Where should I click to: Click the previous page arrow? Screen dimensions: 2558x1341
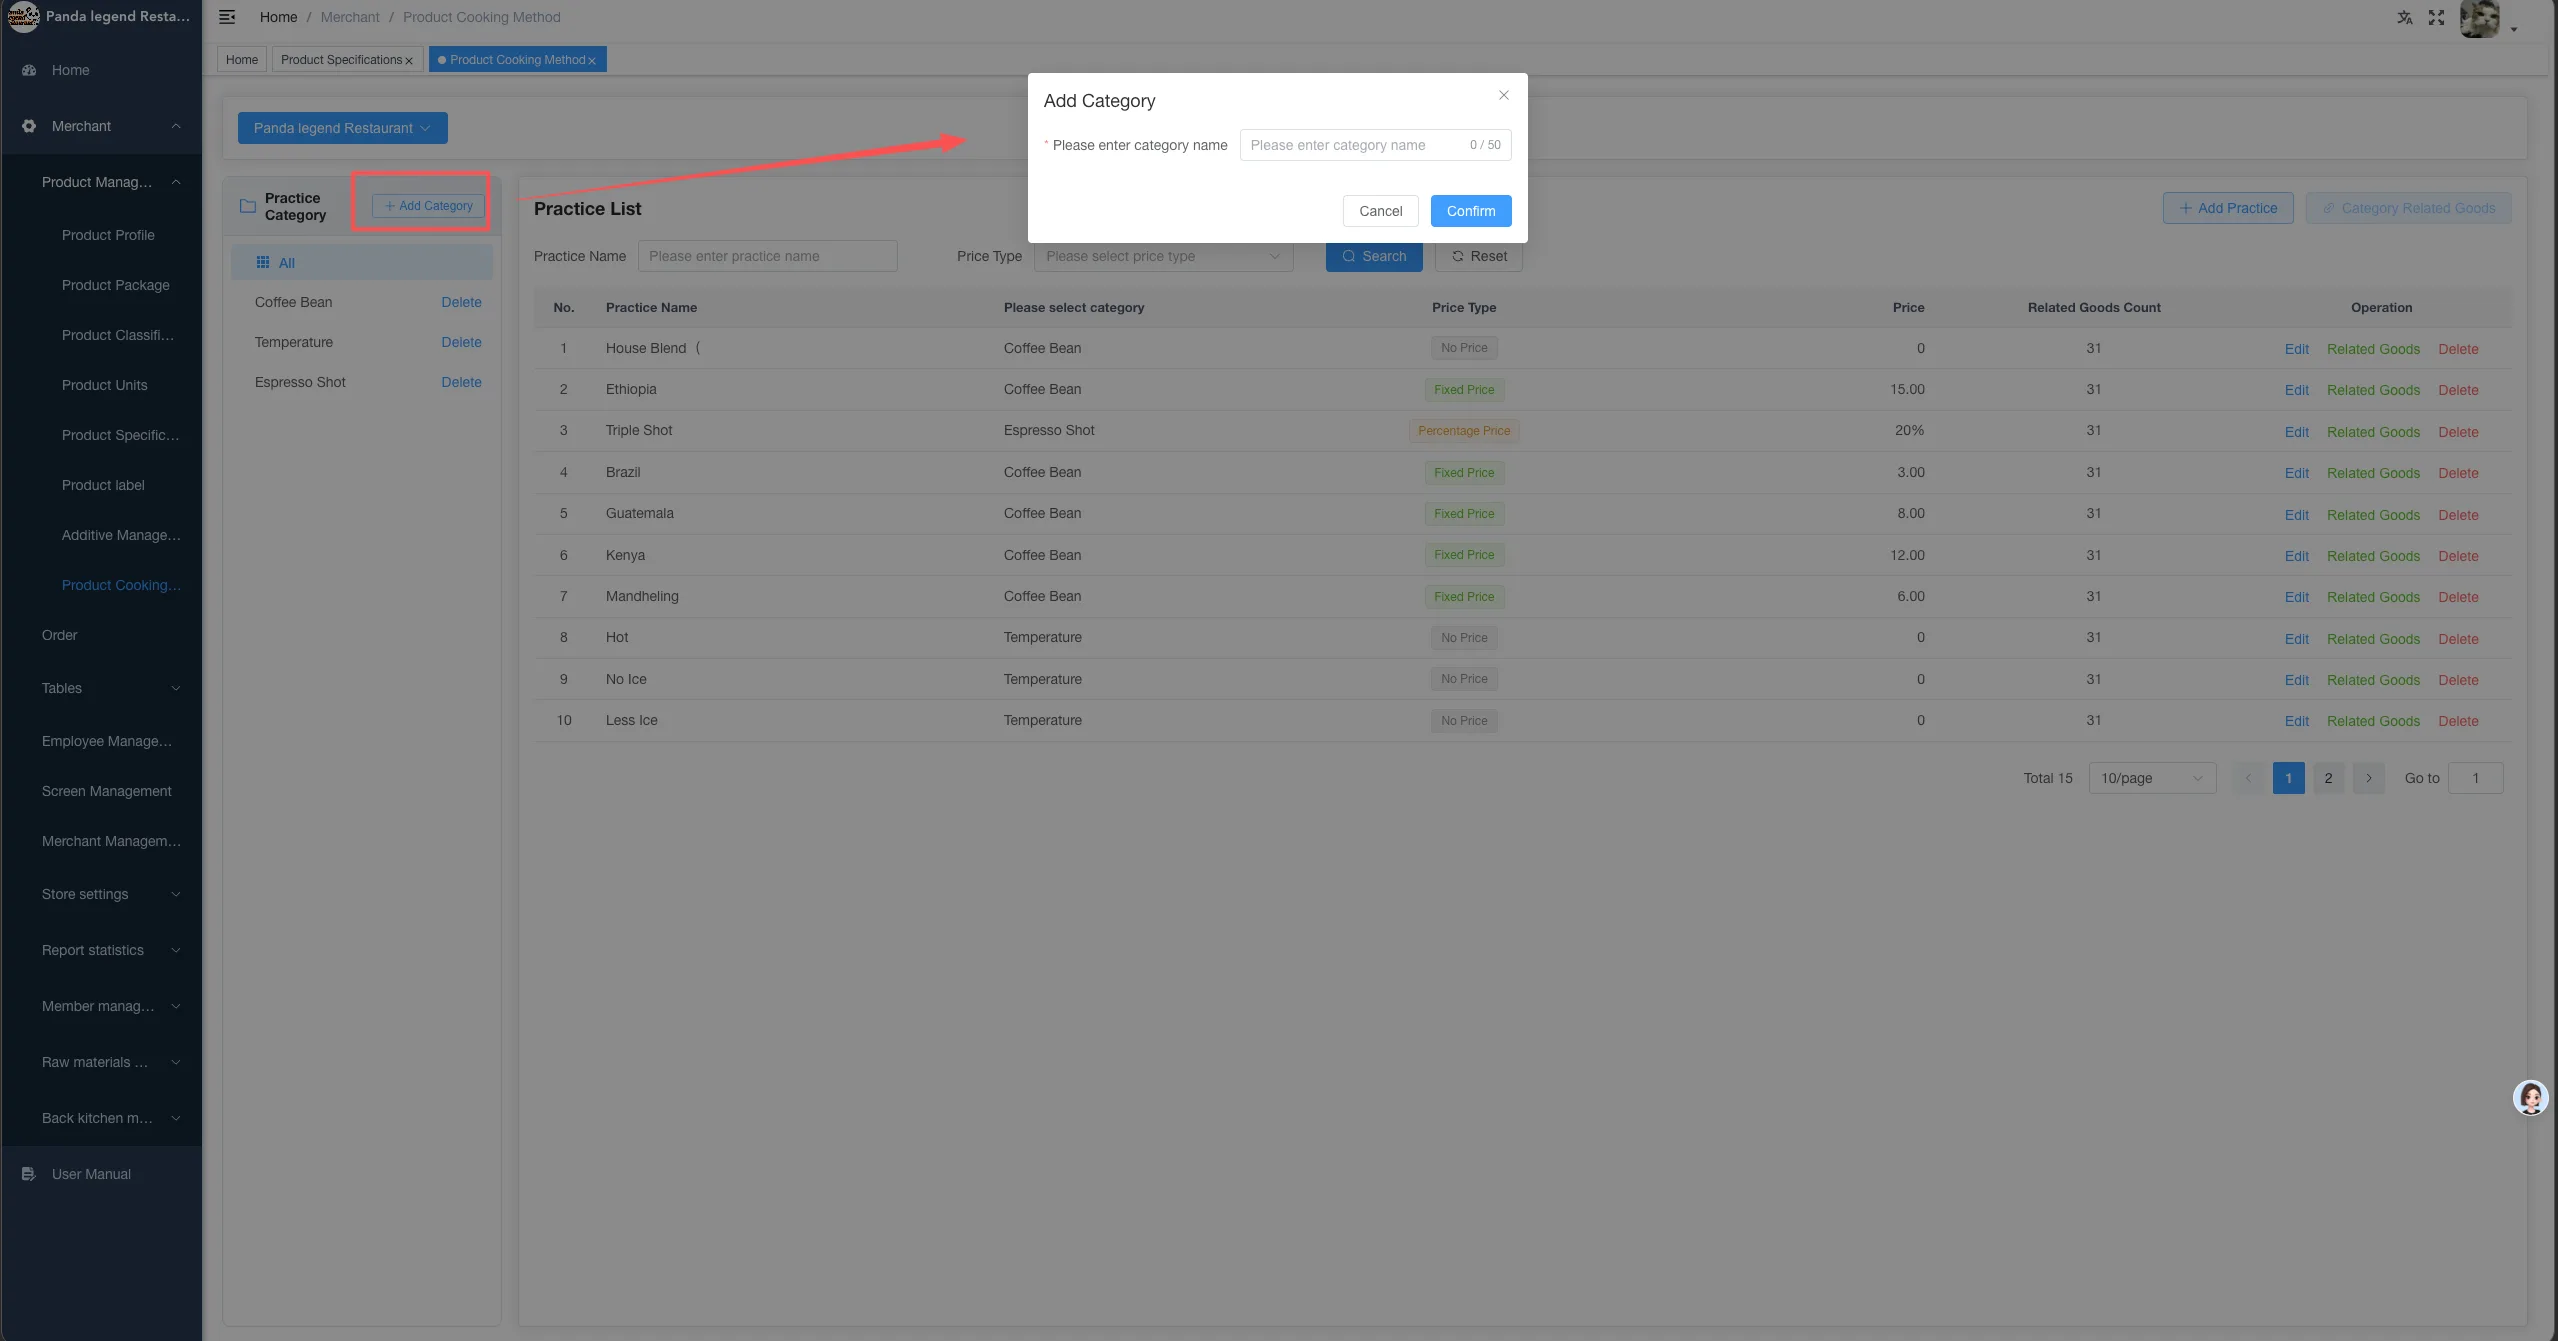pyautogui.click(x=2248, y=778)
